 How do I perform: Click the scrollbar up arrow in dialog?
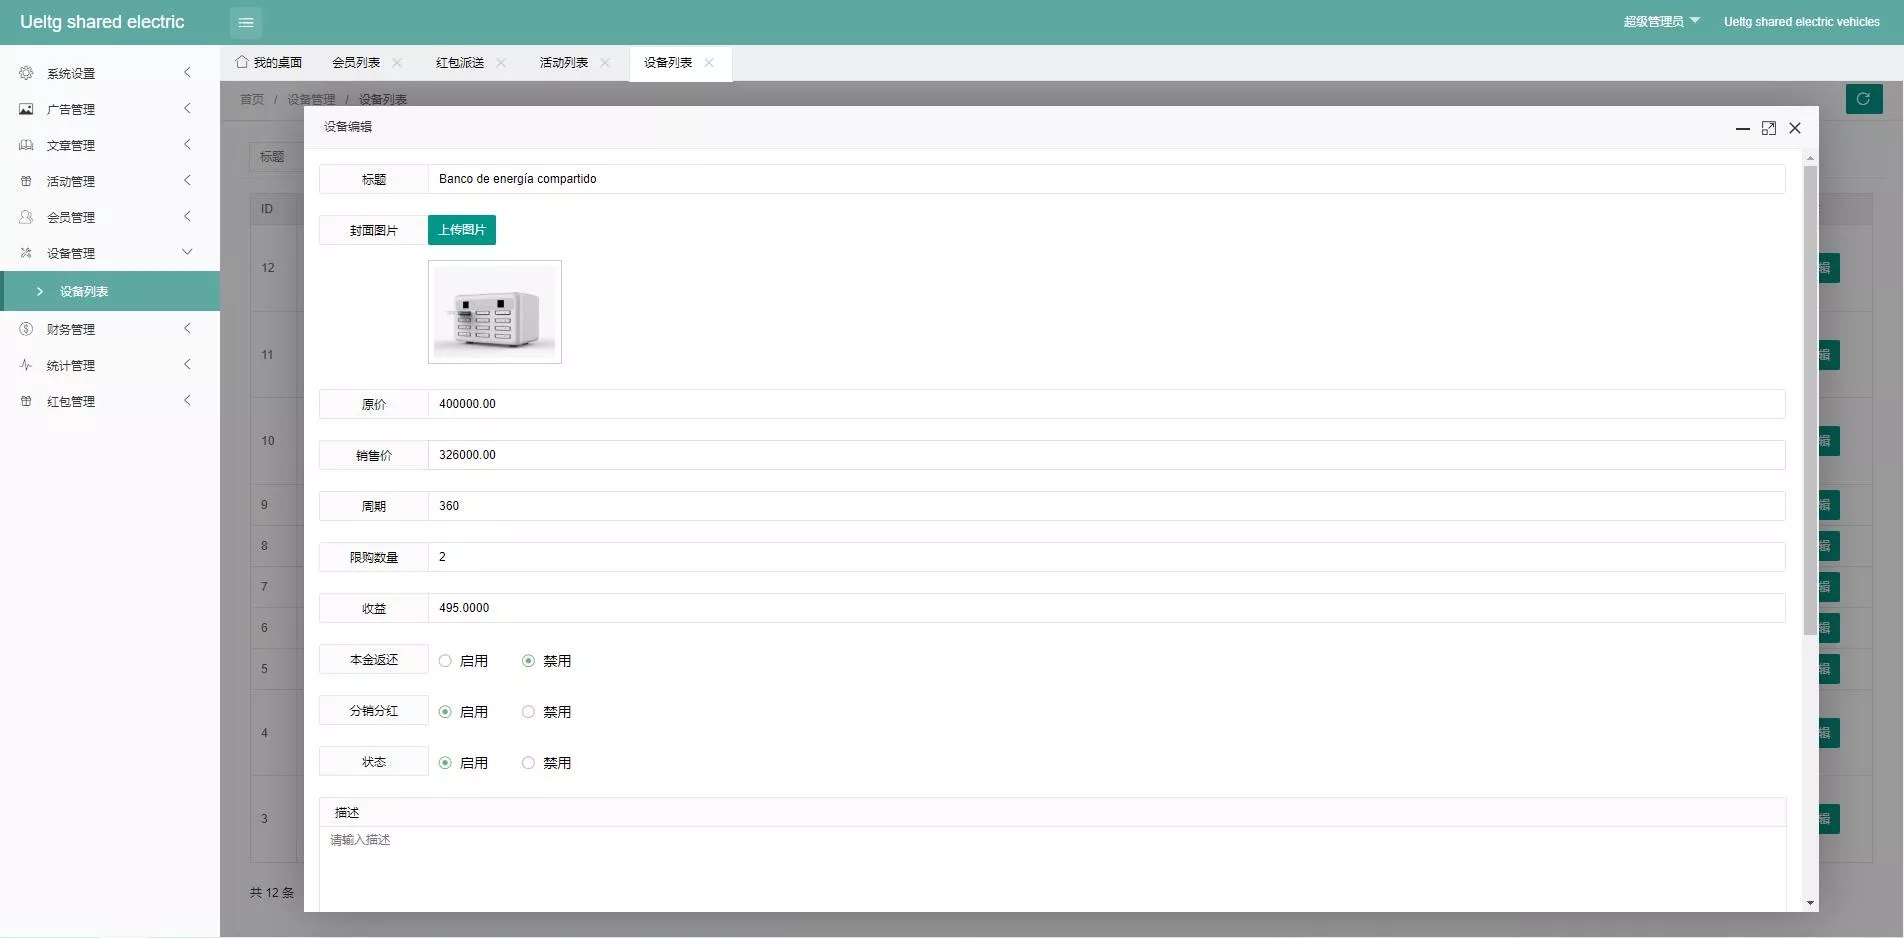click(1810, 158)
